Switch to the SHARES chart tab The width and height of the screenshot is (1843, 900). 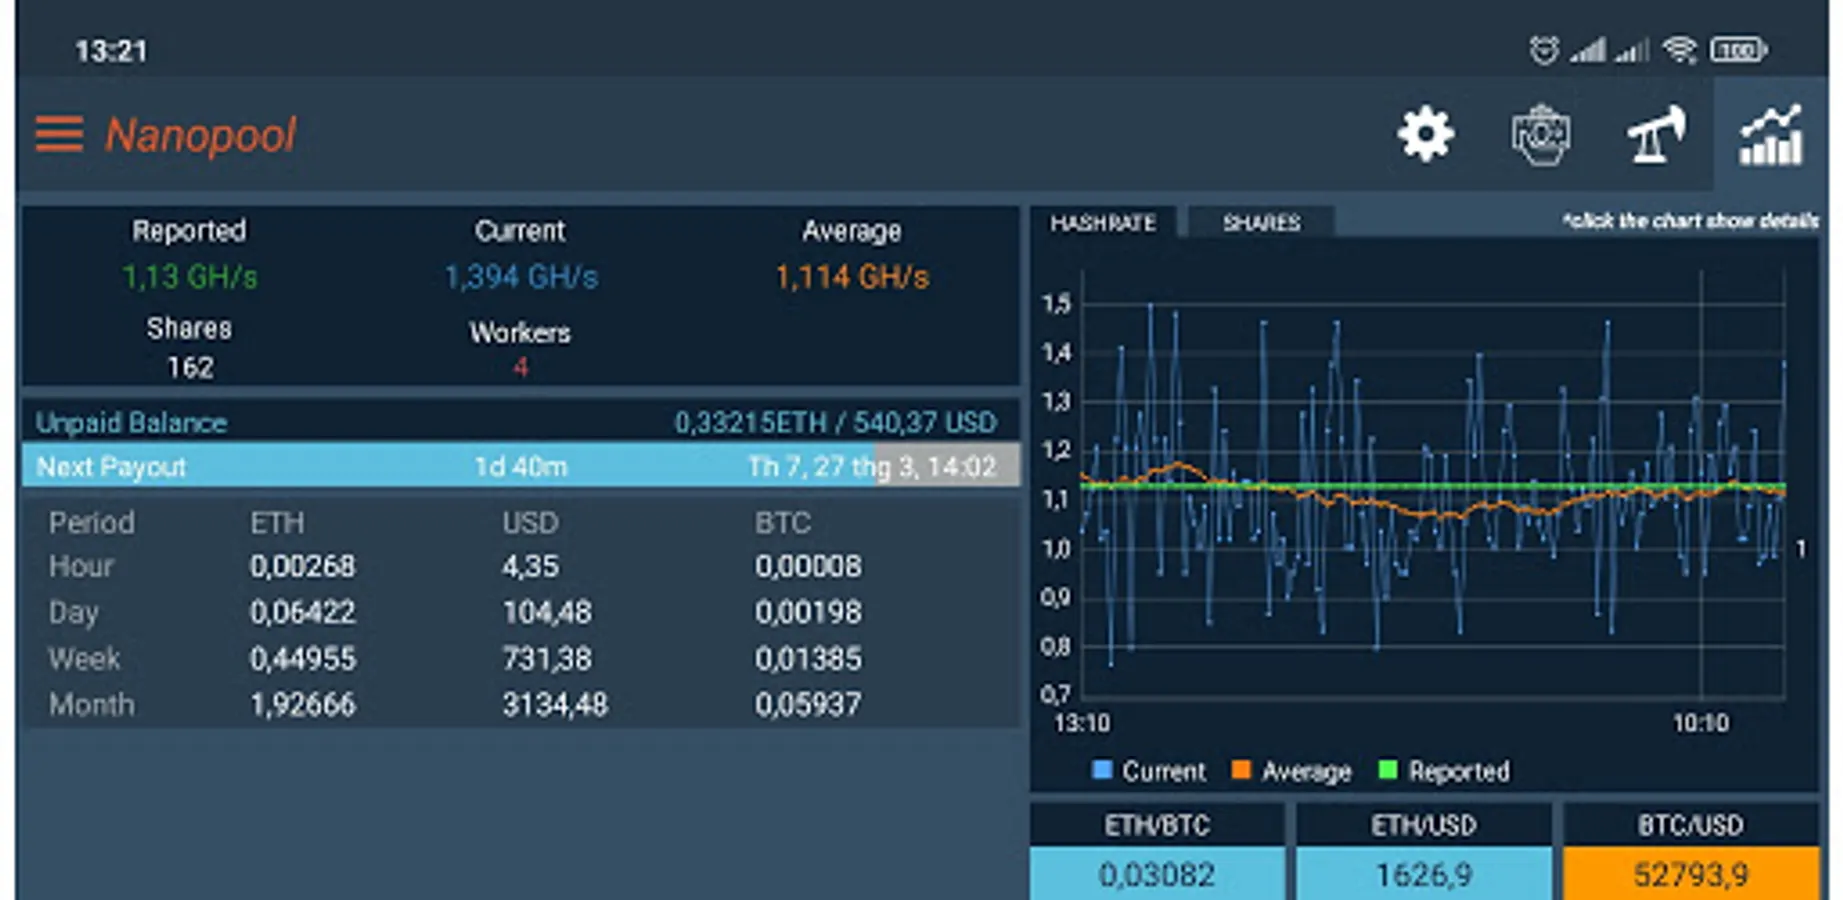[x=1261, y=222]
